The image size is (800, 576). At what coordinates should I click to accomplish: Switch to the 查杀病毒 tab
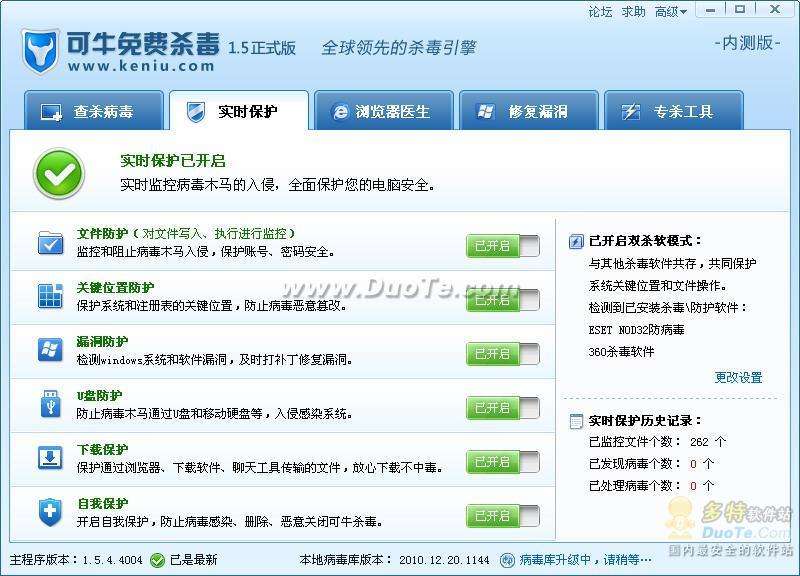pos(94,111)
